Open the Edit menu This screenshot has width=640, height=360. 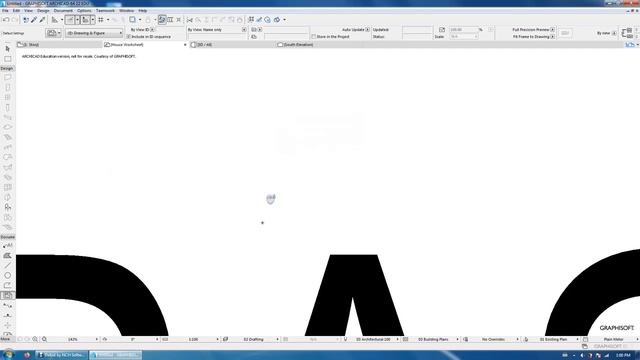coord(16,11)
